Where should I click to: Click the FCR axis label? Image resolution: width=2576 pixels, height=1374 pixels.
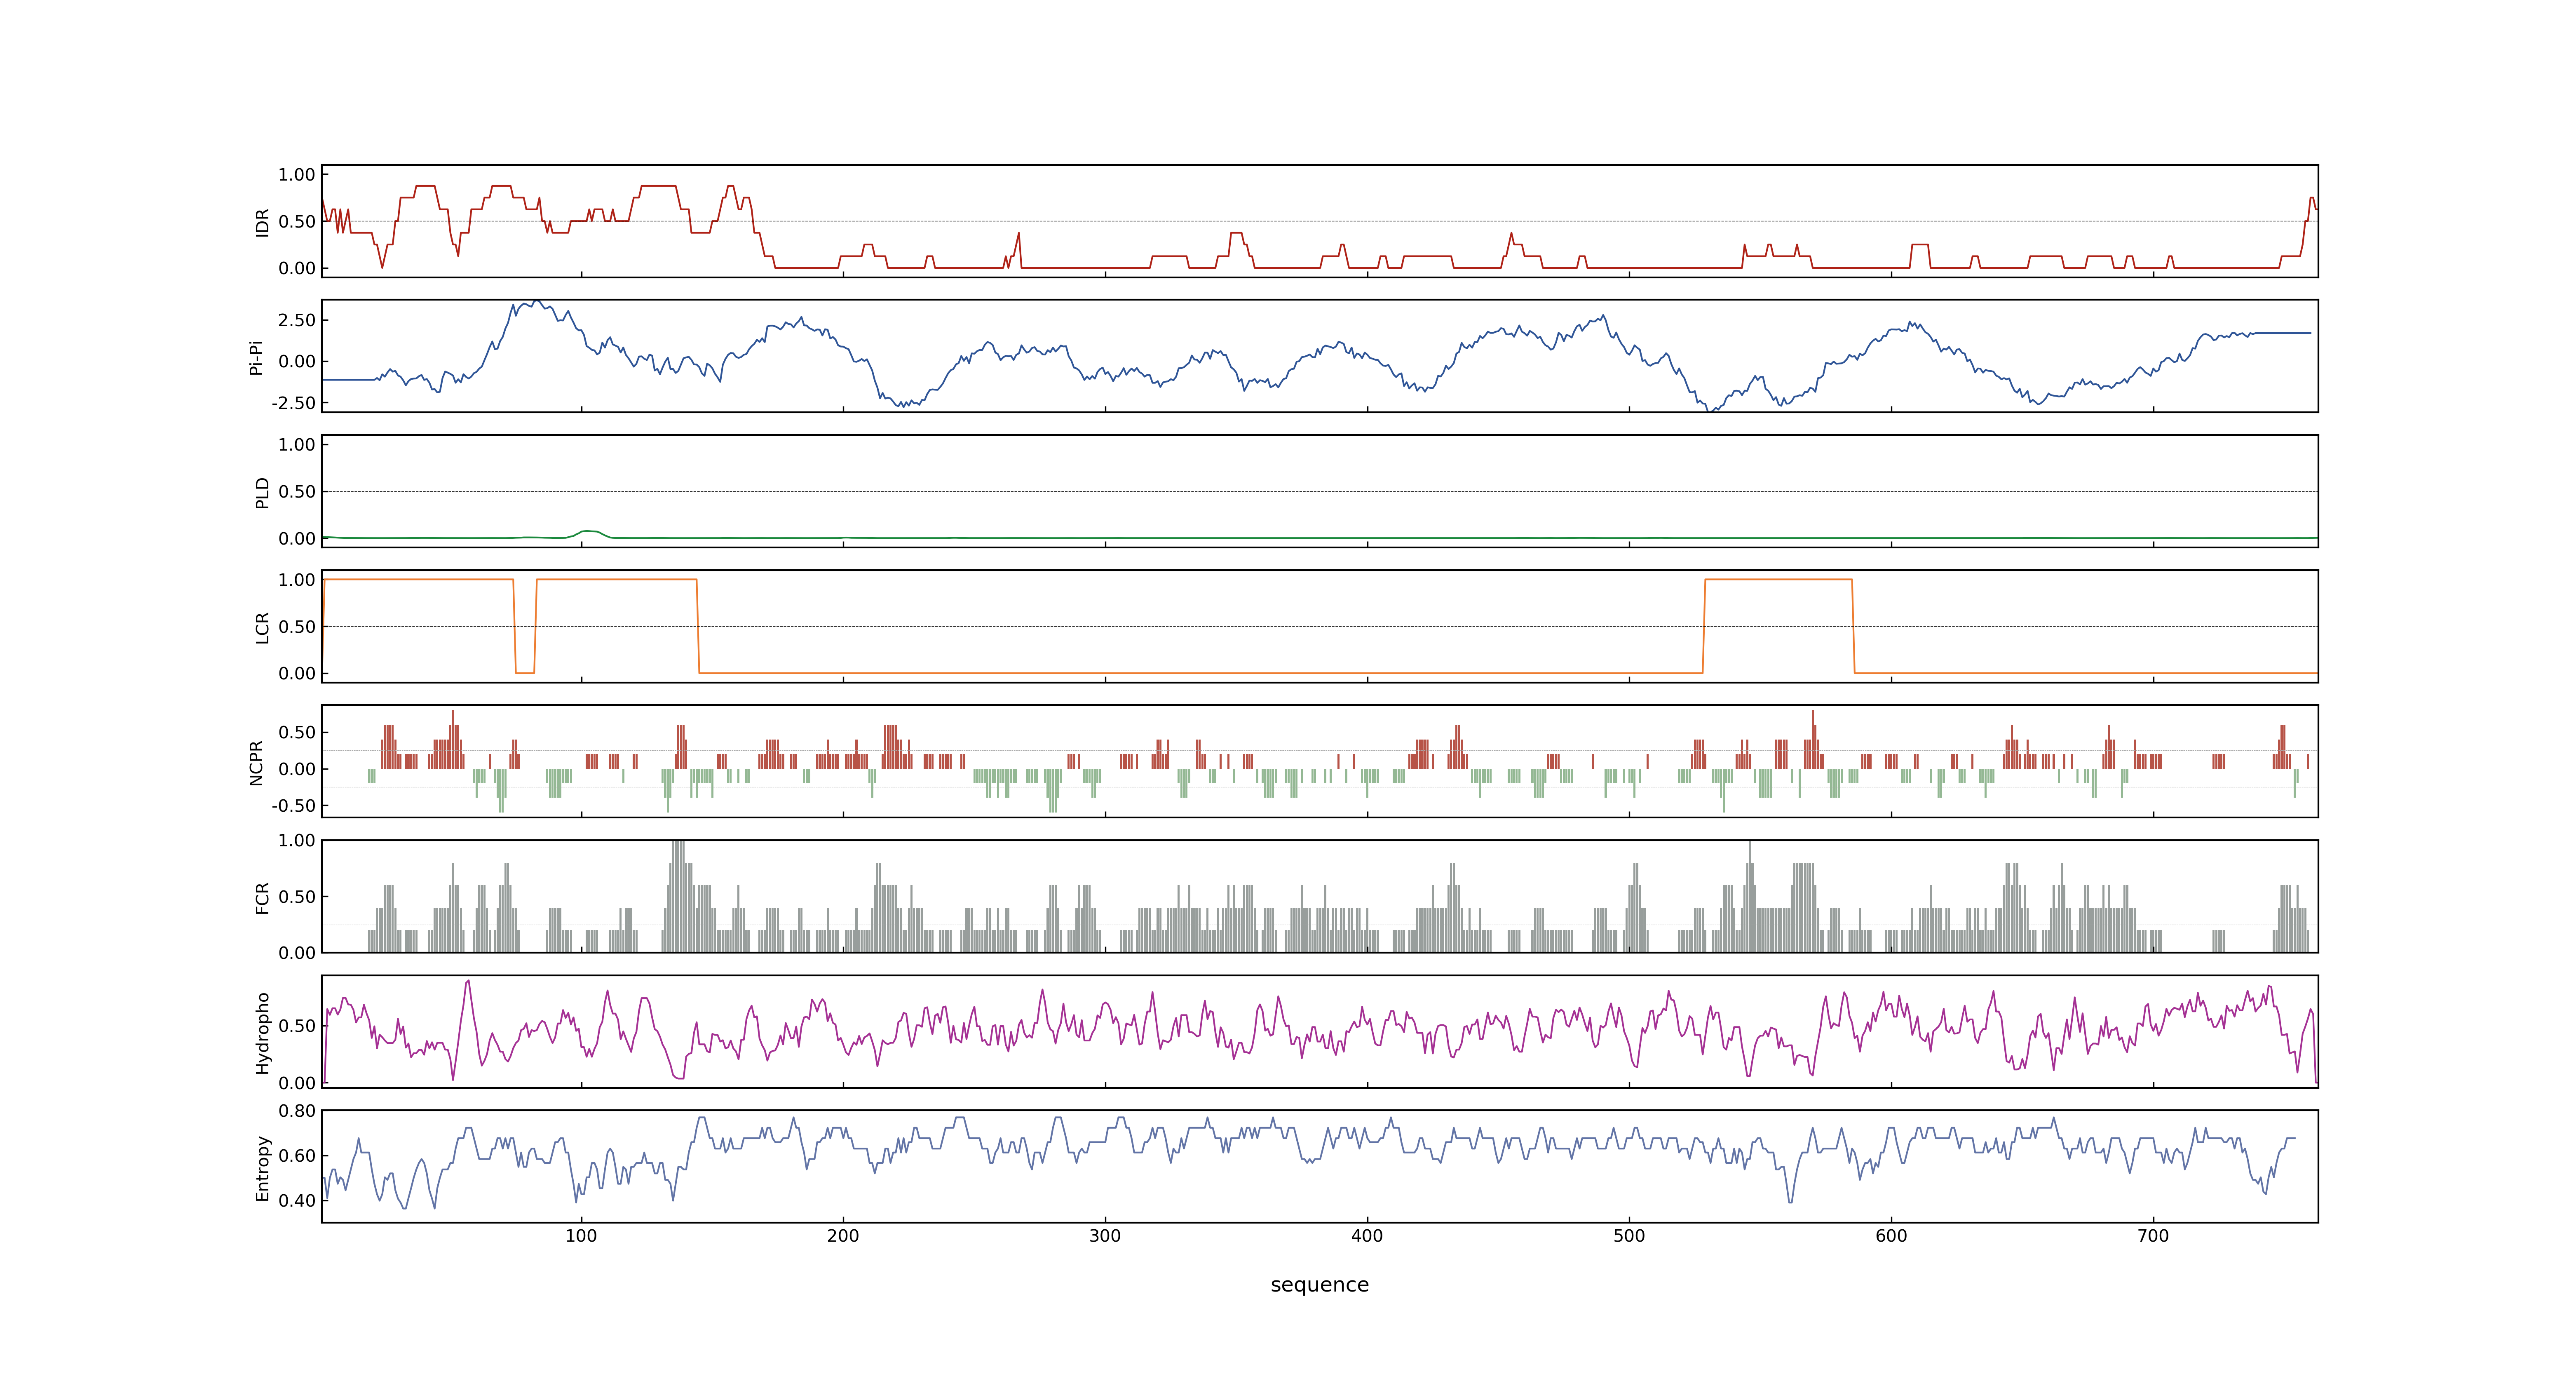(263, 897)
